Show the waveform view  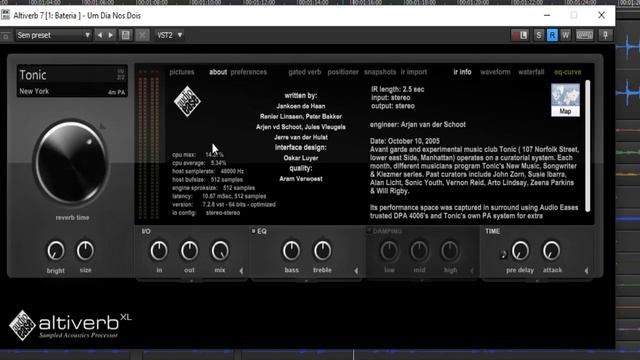pos(495,72)
